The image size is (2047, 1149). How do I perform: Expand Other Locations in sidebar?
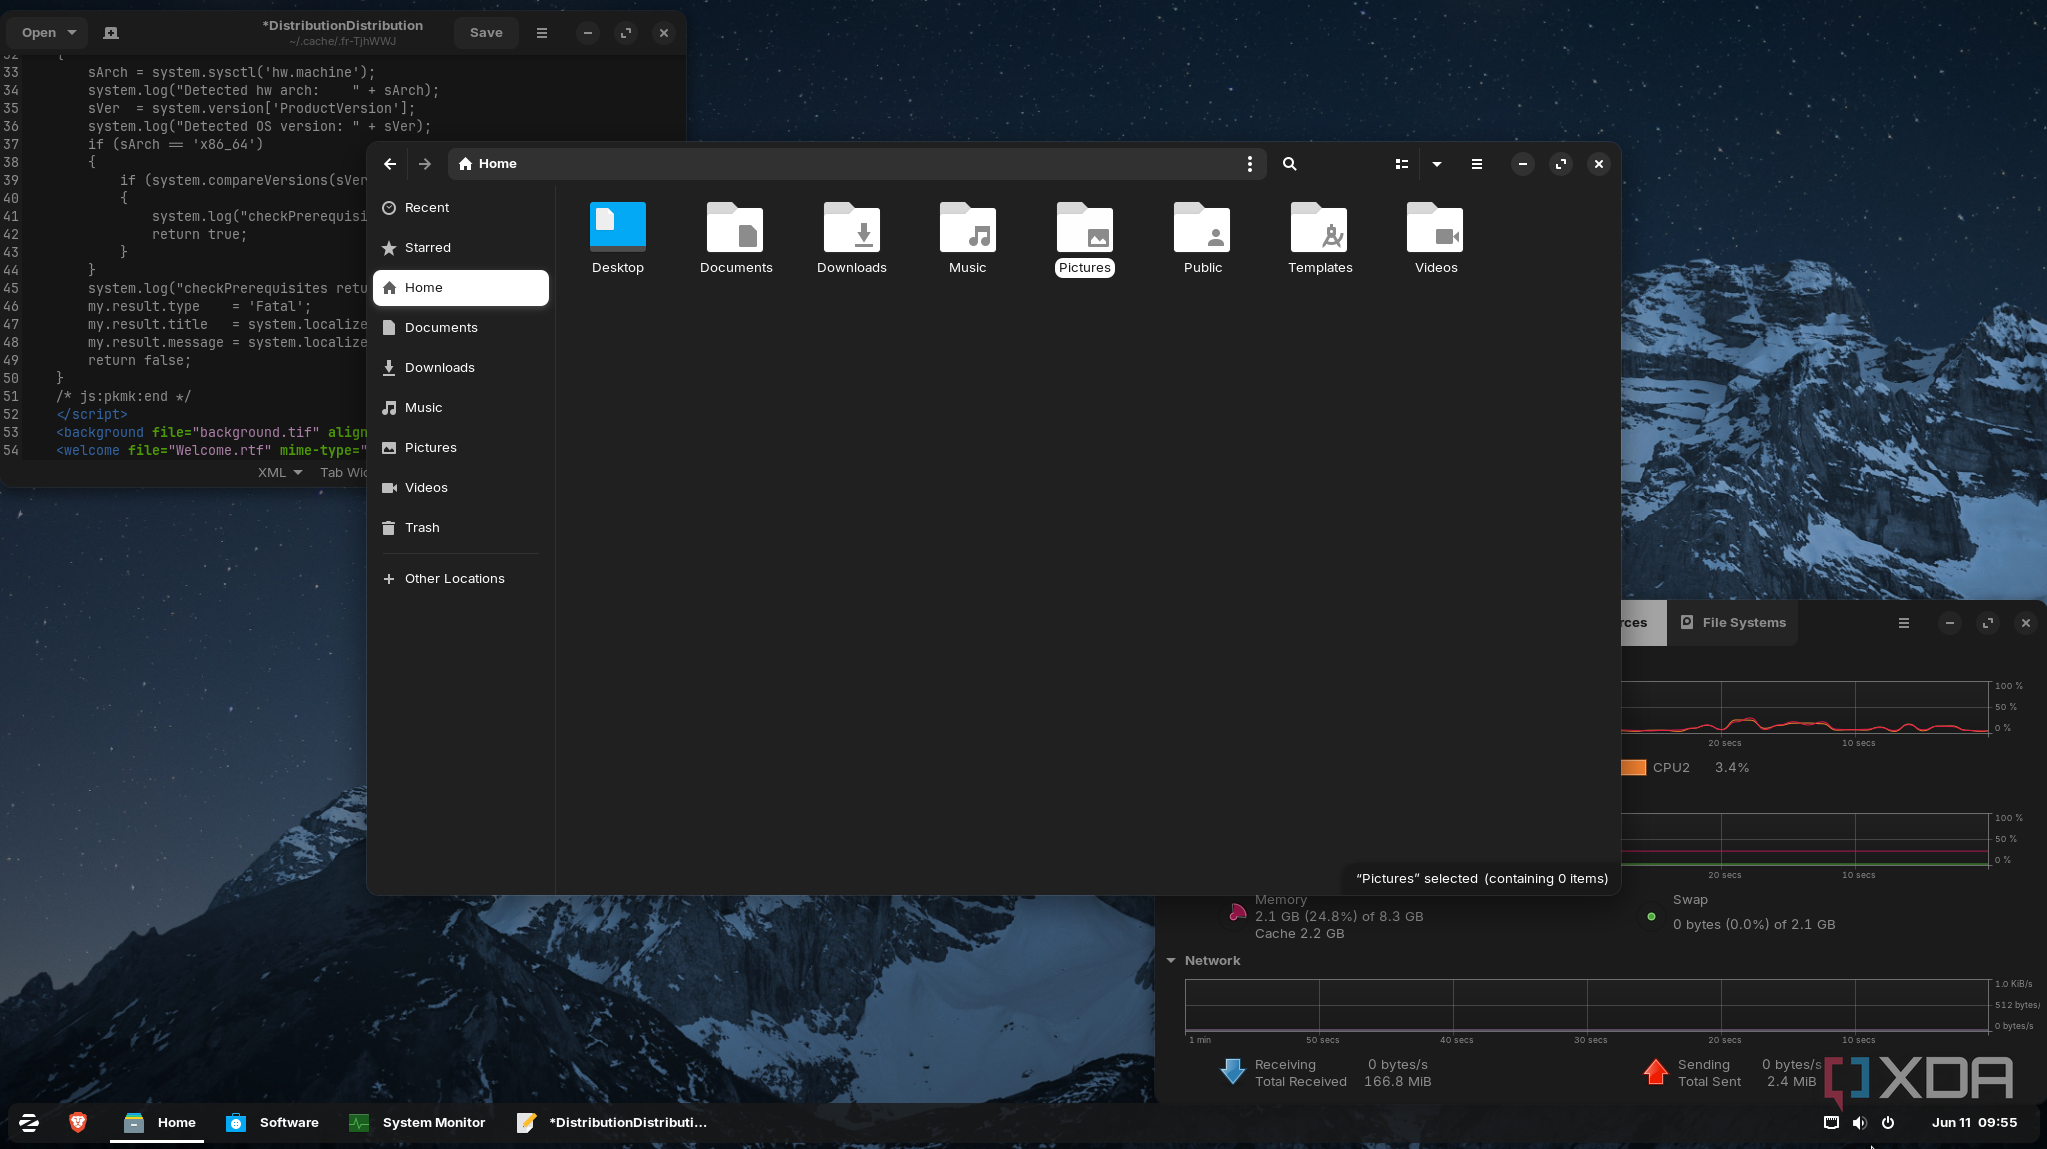tap(461, 579)
